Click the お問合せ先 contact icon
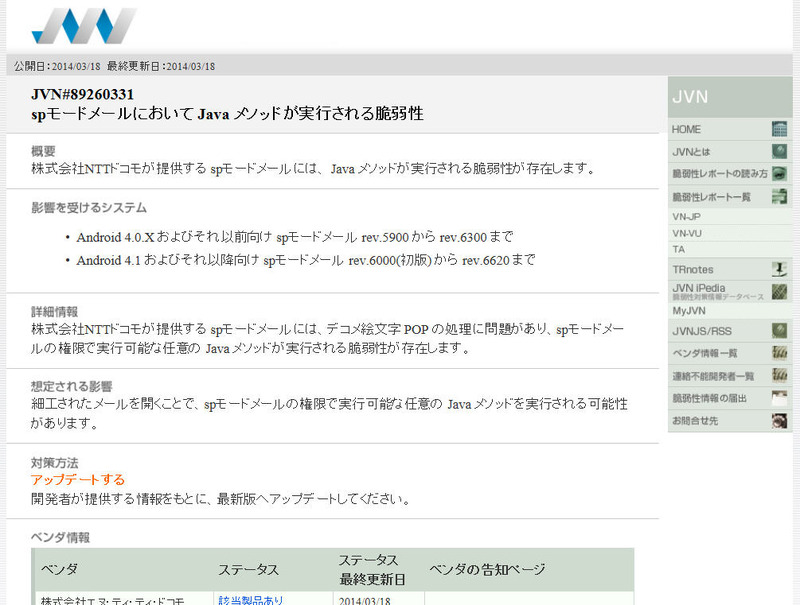Screen dimensions: 800x605 point(779,421)
